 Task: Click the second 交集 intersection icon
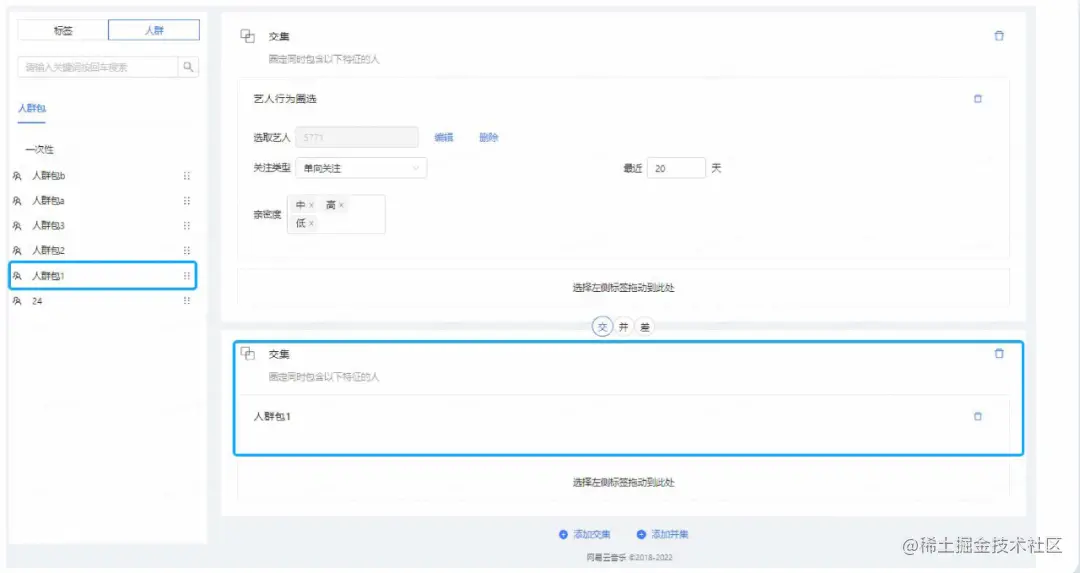(247, 354)
